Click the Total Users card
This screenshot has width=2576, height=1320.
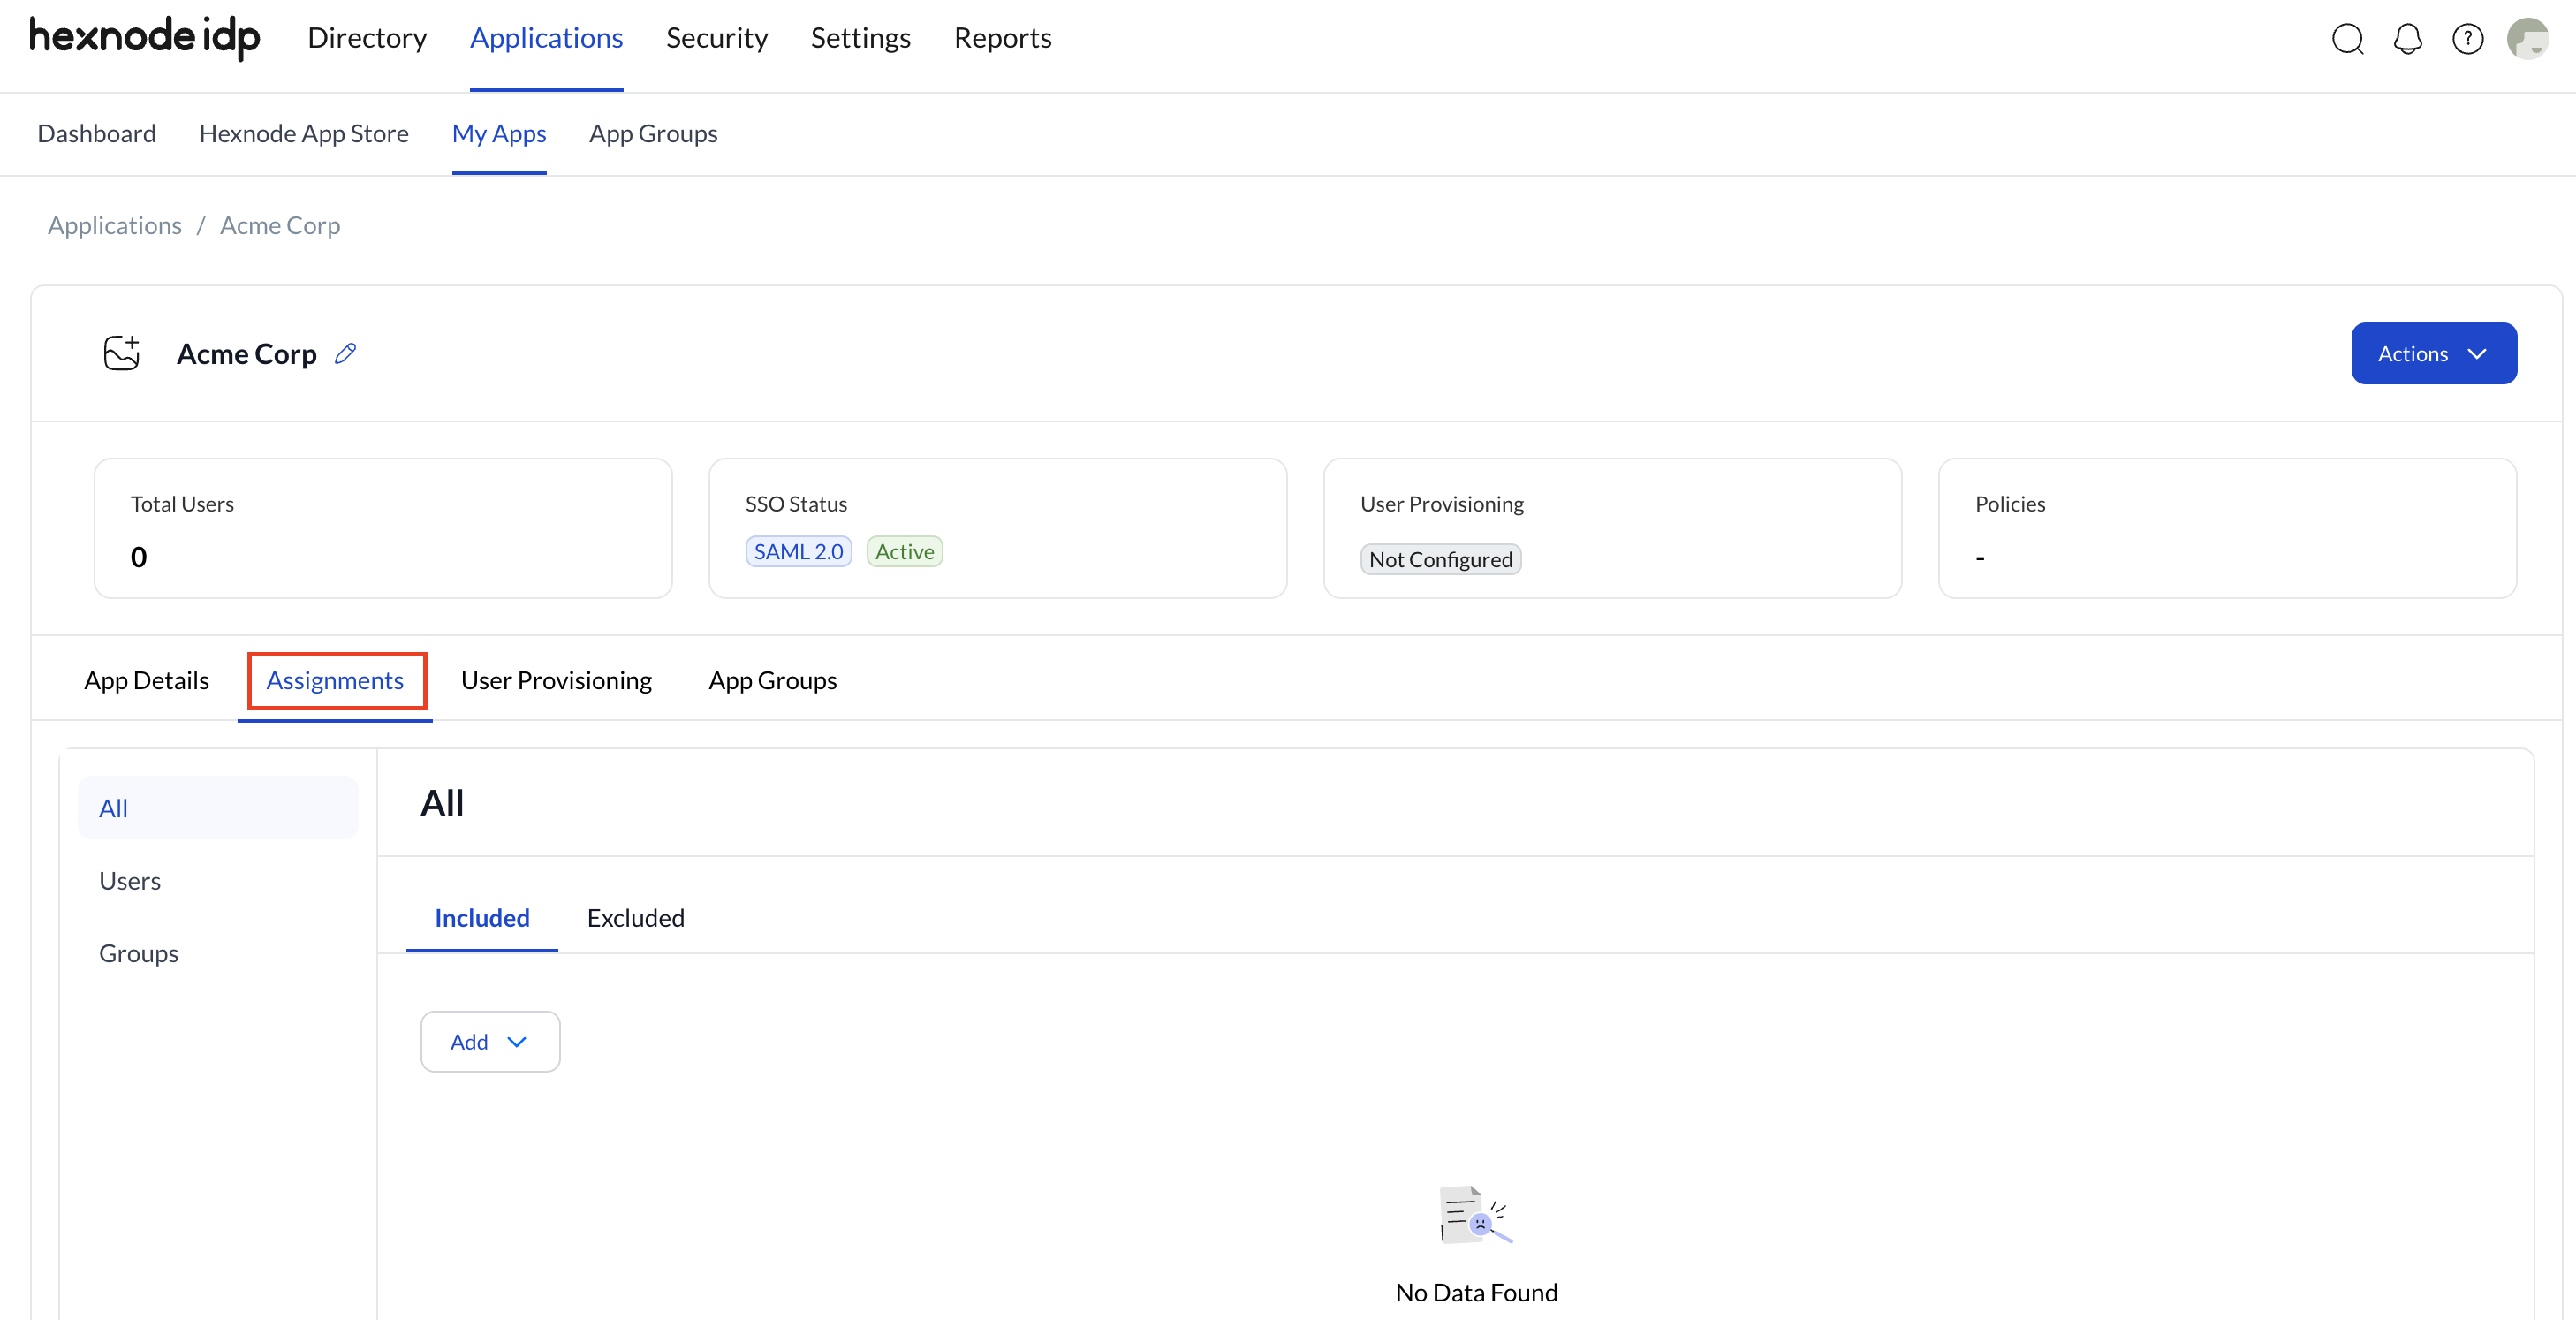tap(383, 528)
